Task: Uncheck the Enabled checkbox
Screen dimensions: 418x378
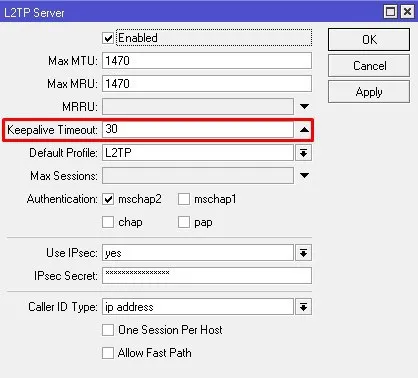Action: [x=108, y=38]
